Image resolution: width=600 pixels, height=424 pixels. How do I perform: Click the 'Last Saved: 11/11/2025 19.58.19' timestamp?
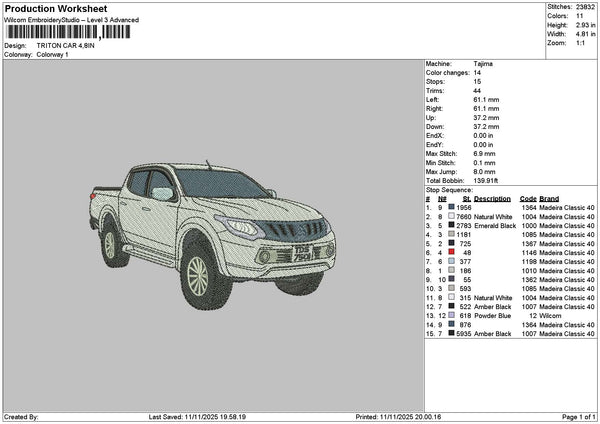[x=197, y=417]
